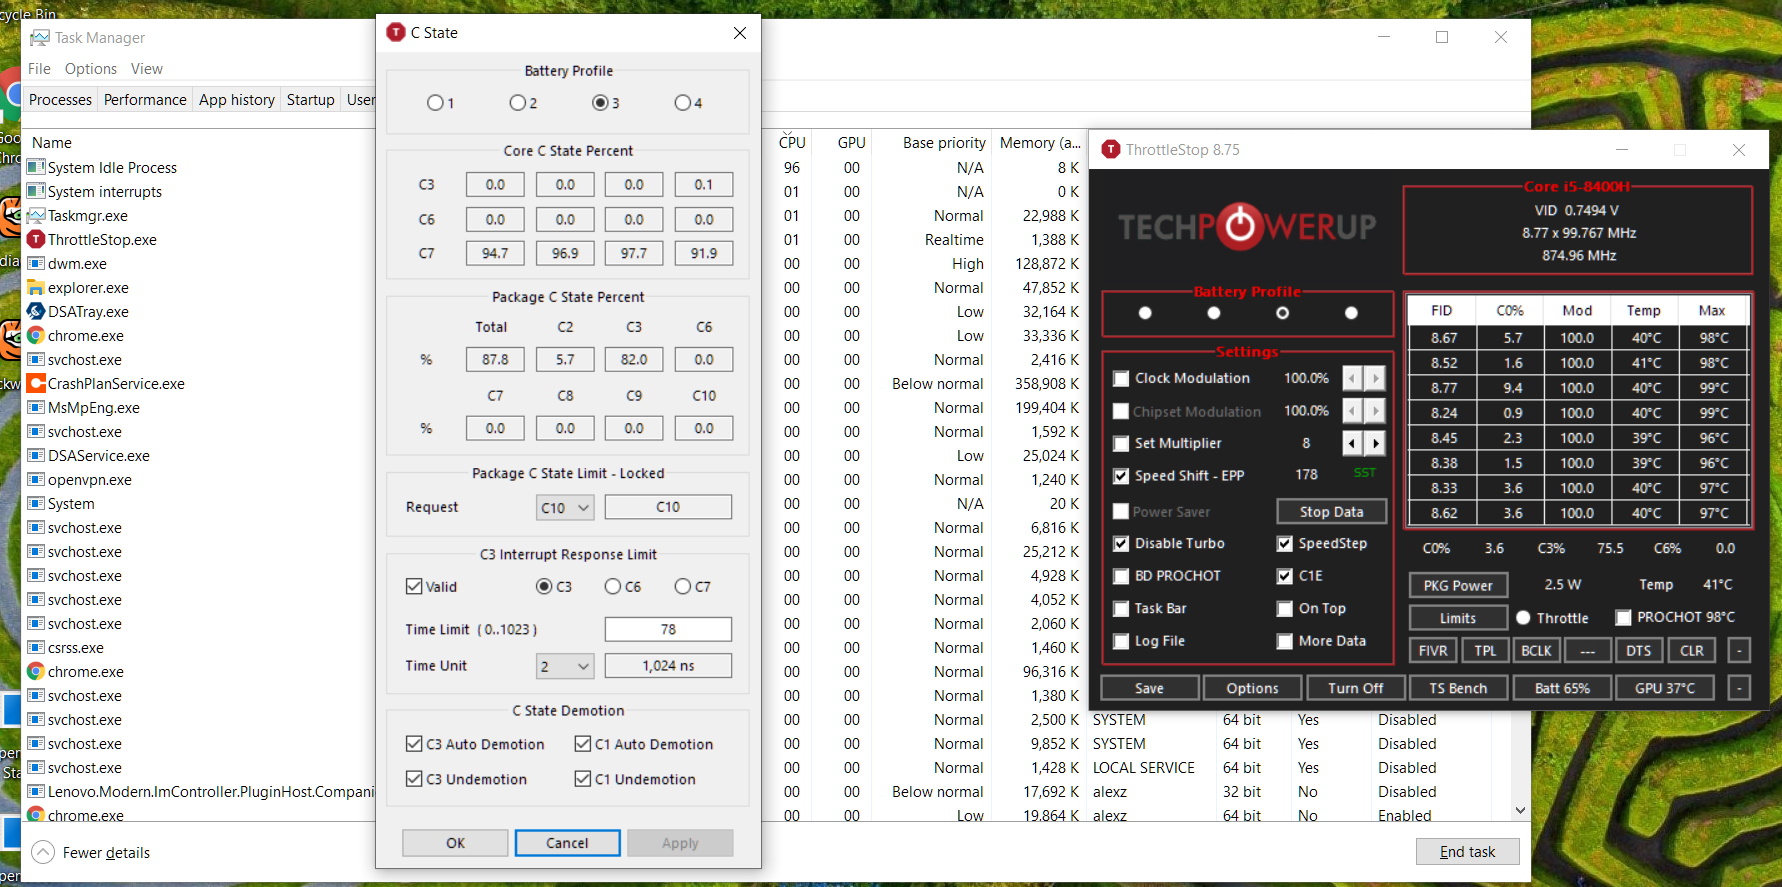Image resolution: width=1782 pixels, height=887 pixels.
Task: Click Task Manager scrollbar down arrow
Action: pos(1520,810)
